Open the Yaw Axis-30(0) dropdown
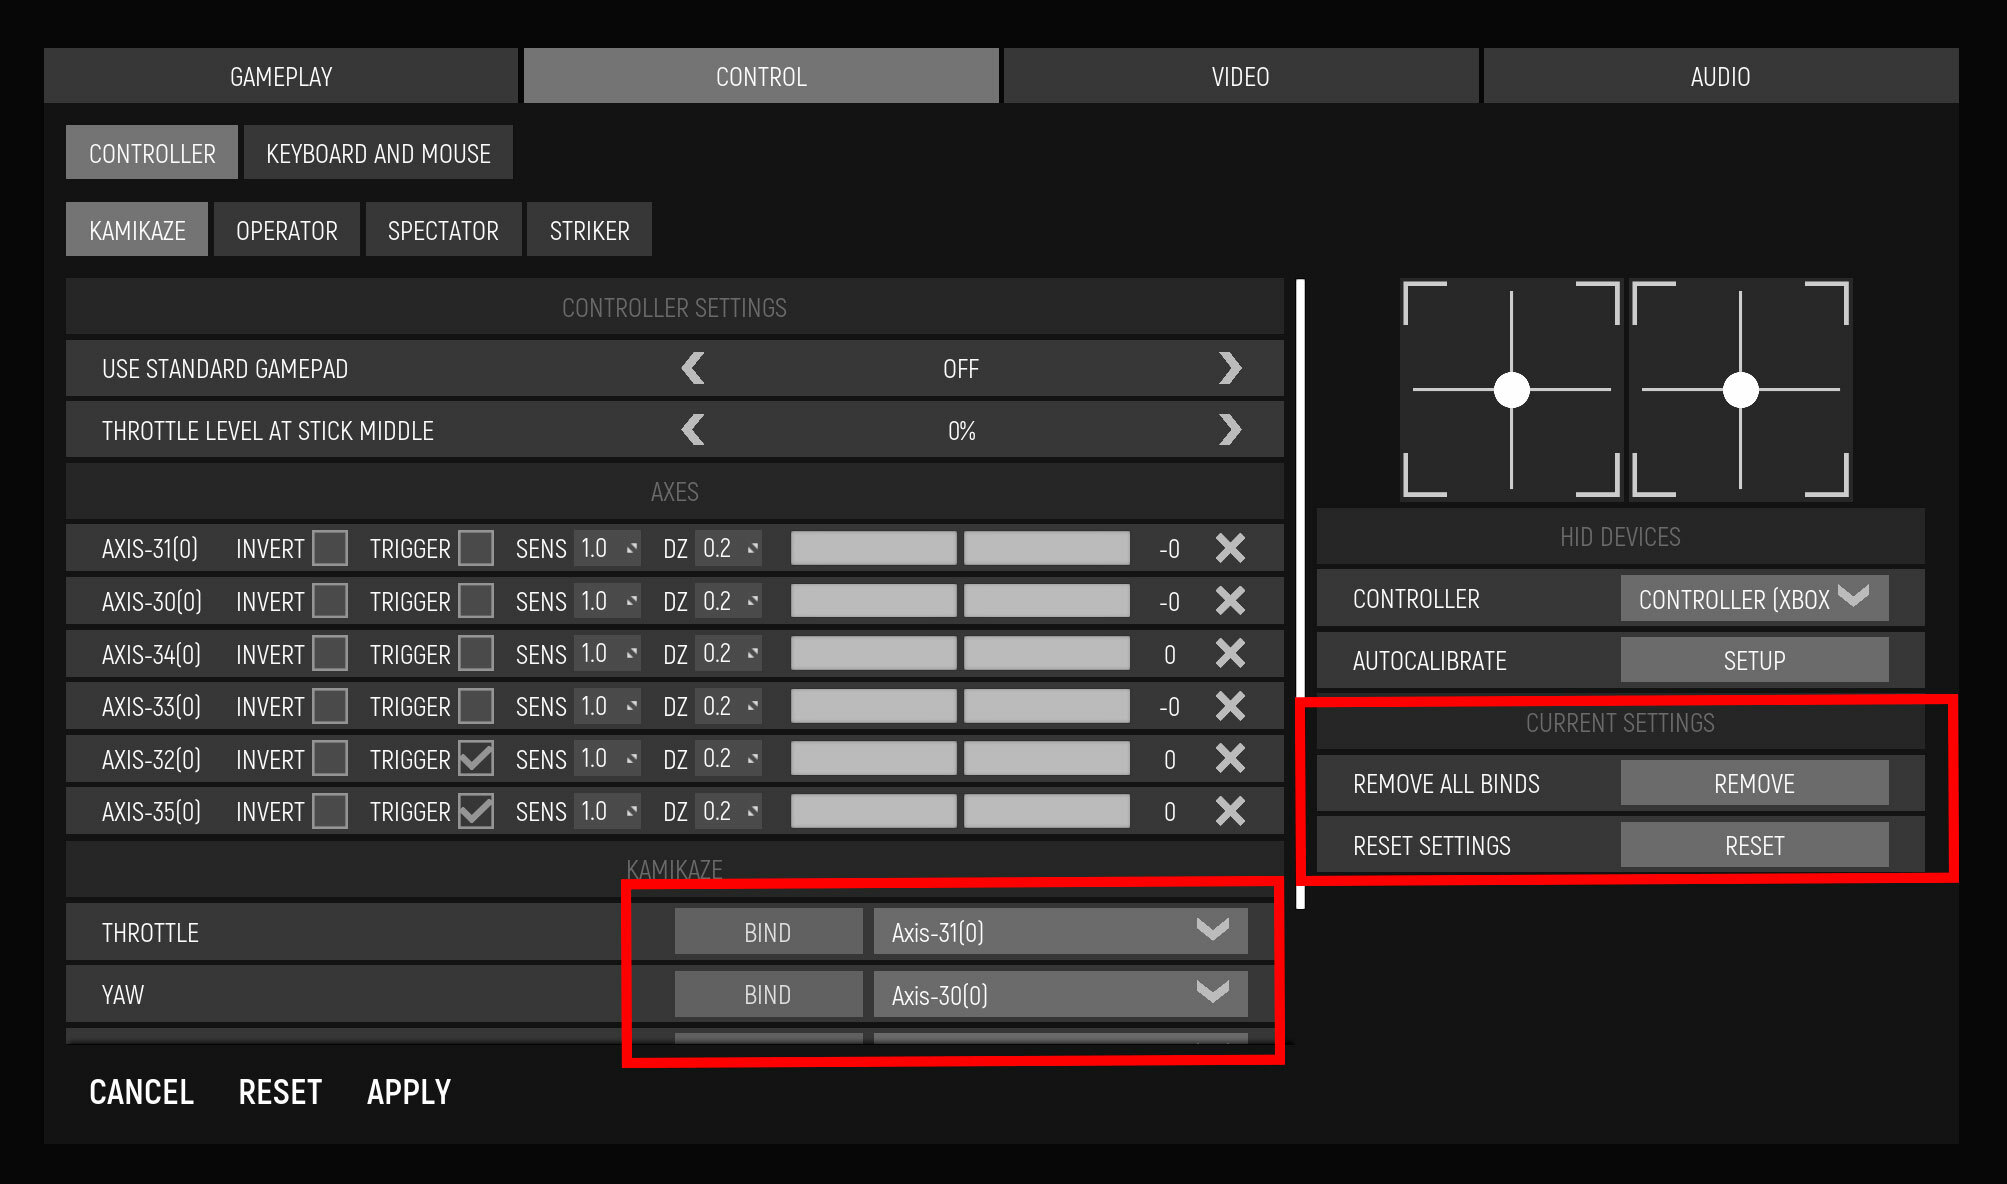 [1061, 994]
